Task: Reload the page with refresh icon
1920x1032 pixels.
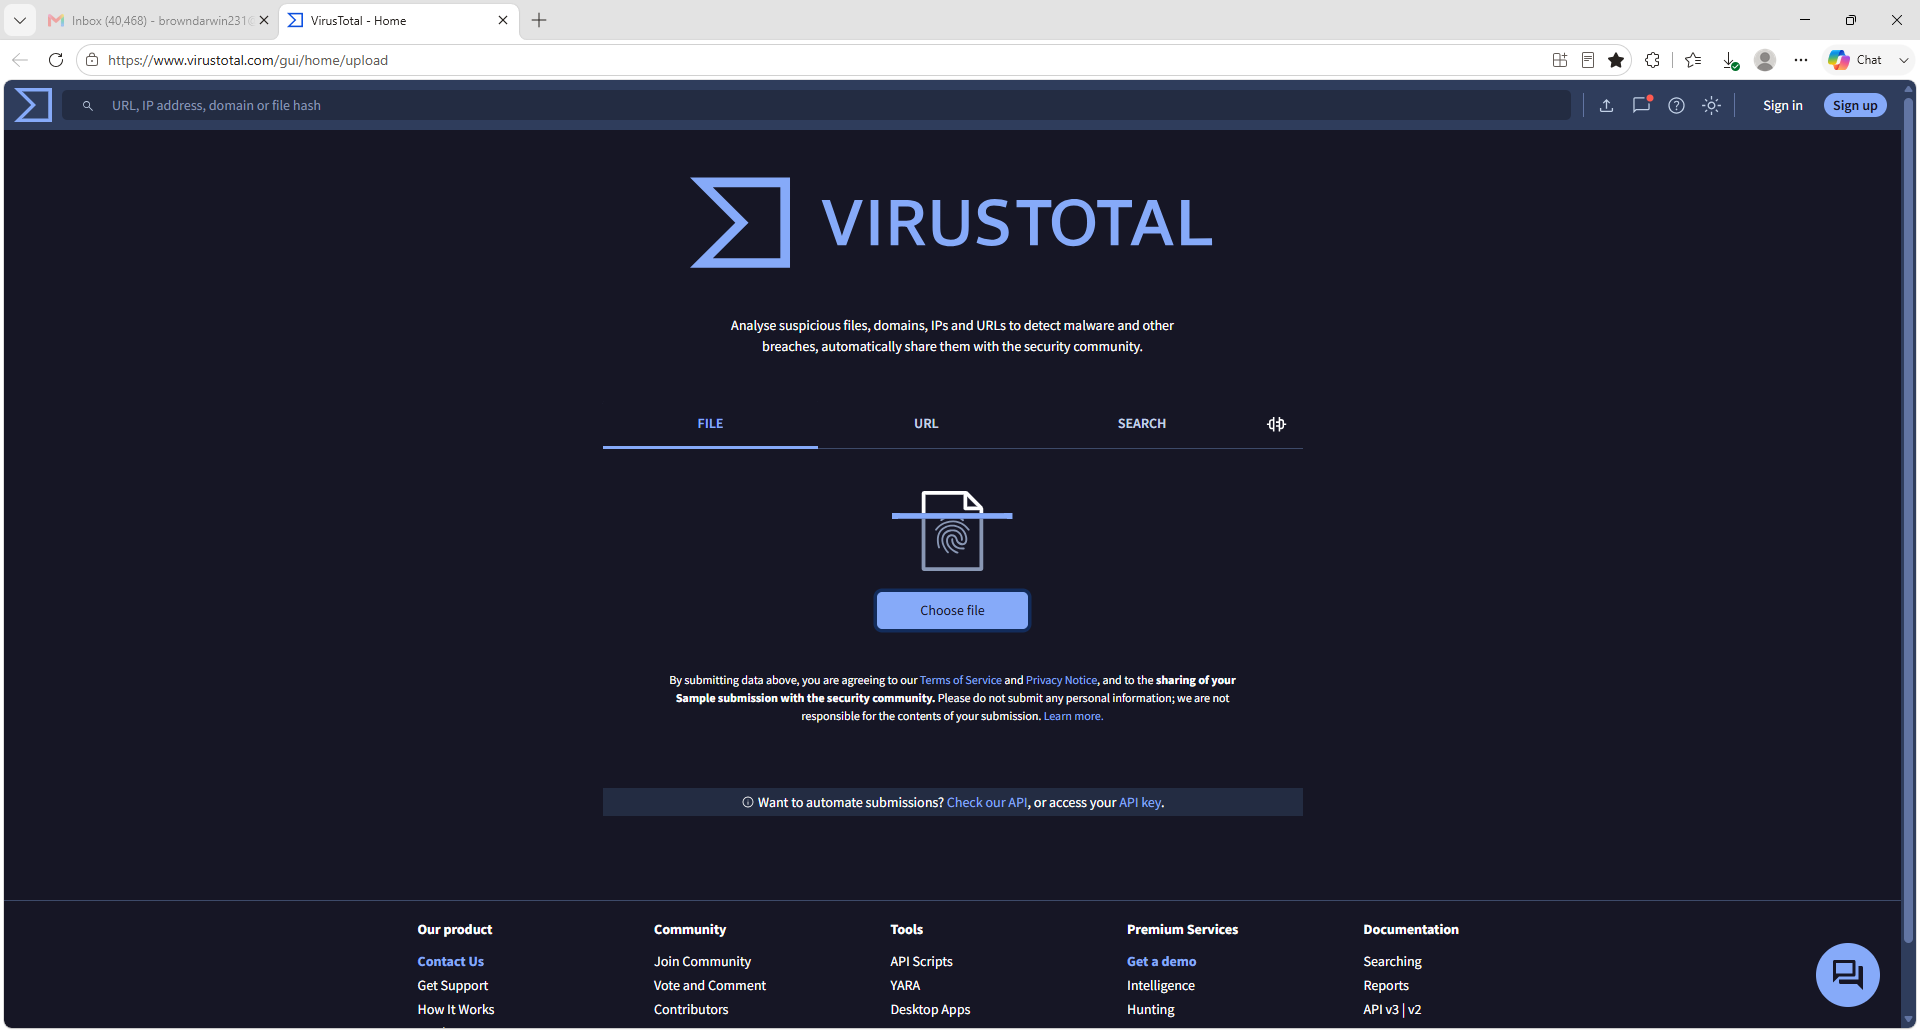Action: [56, 60]
